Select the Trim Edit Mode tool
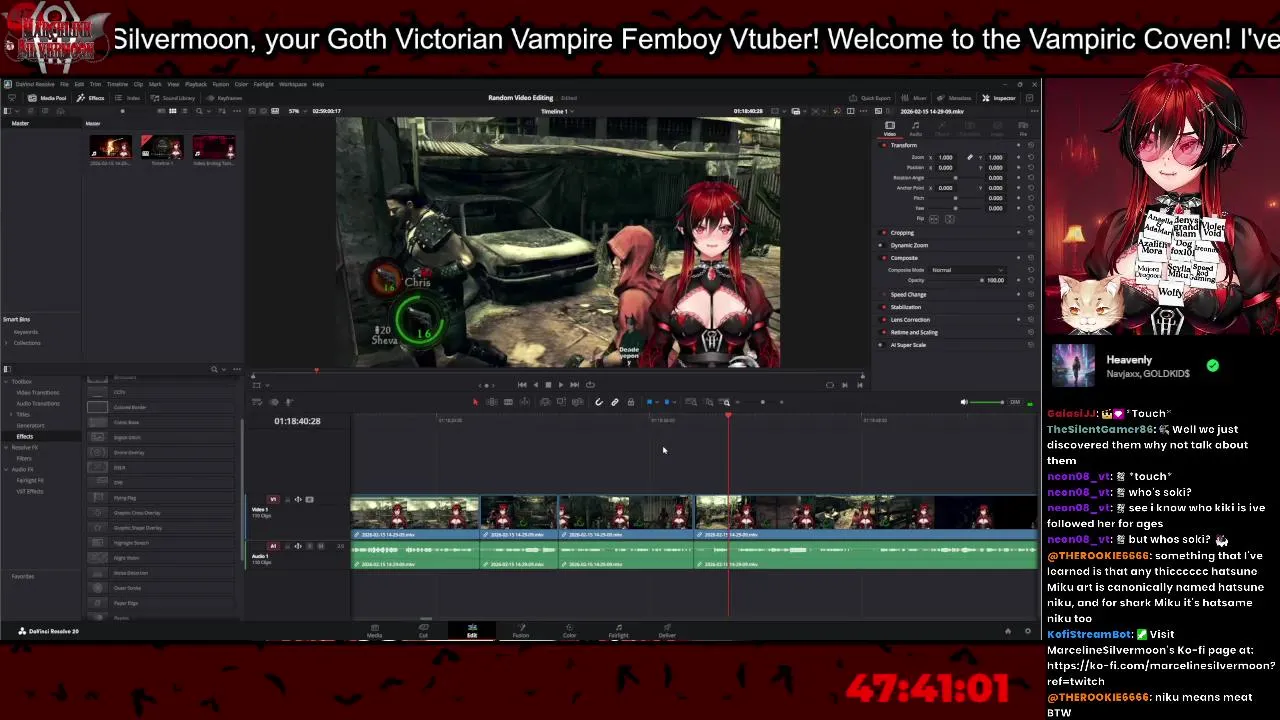Screen dimensions: 1280x720 pos(492,402)
